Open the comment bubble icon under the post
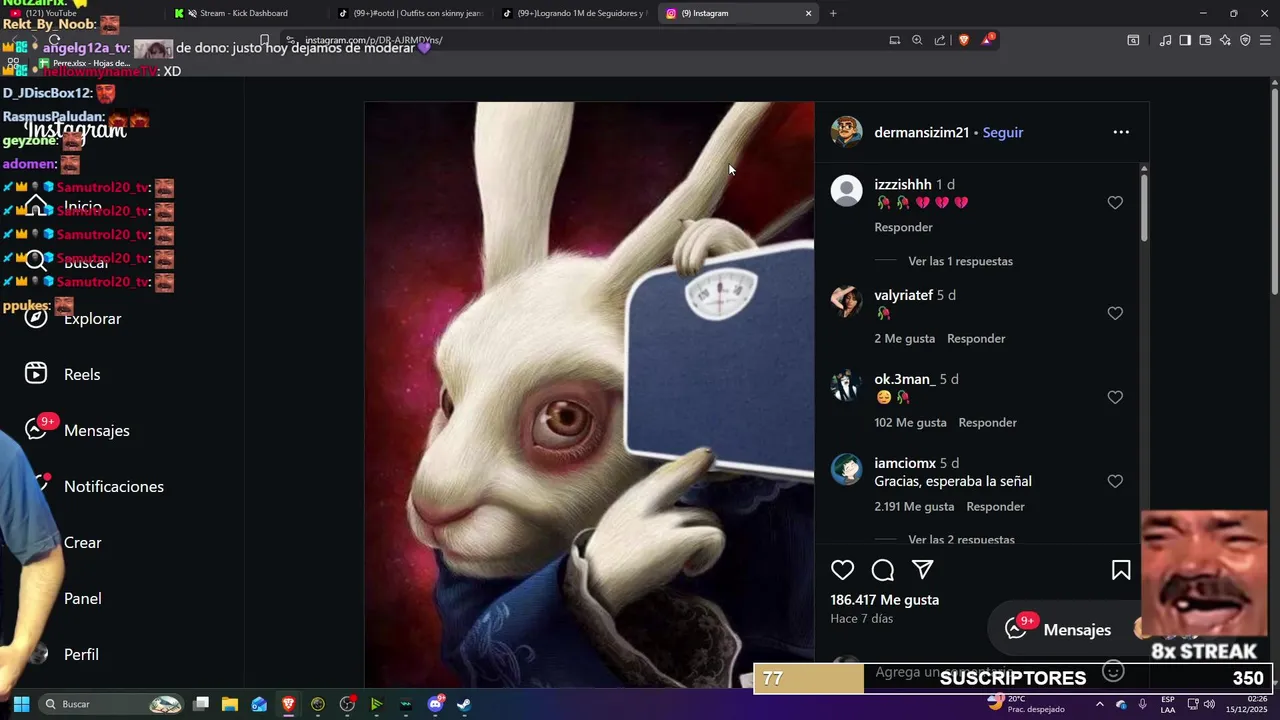This screenshot has height=720, width=1280. point(882,570)
